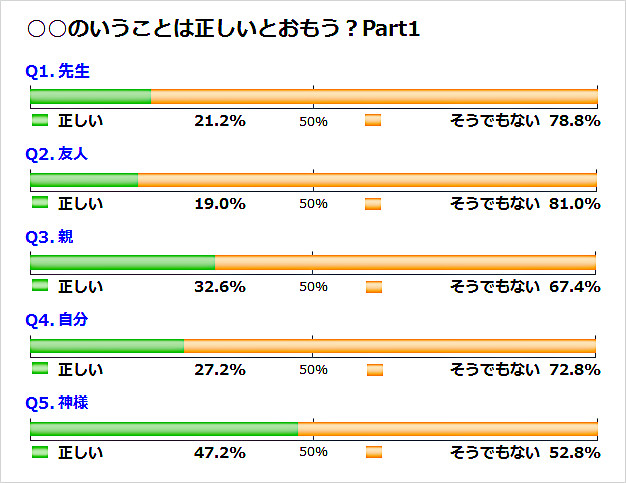Click the chart title ending in Part1
The image size is (626, 483).
(224, 29)
